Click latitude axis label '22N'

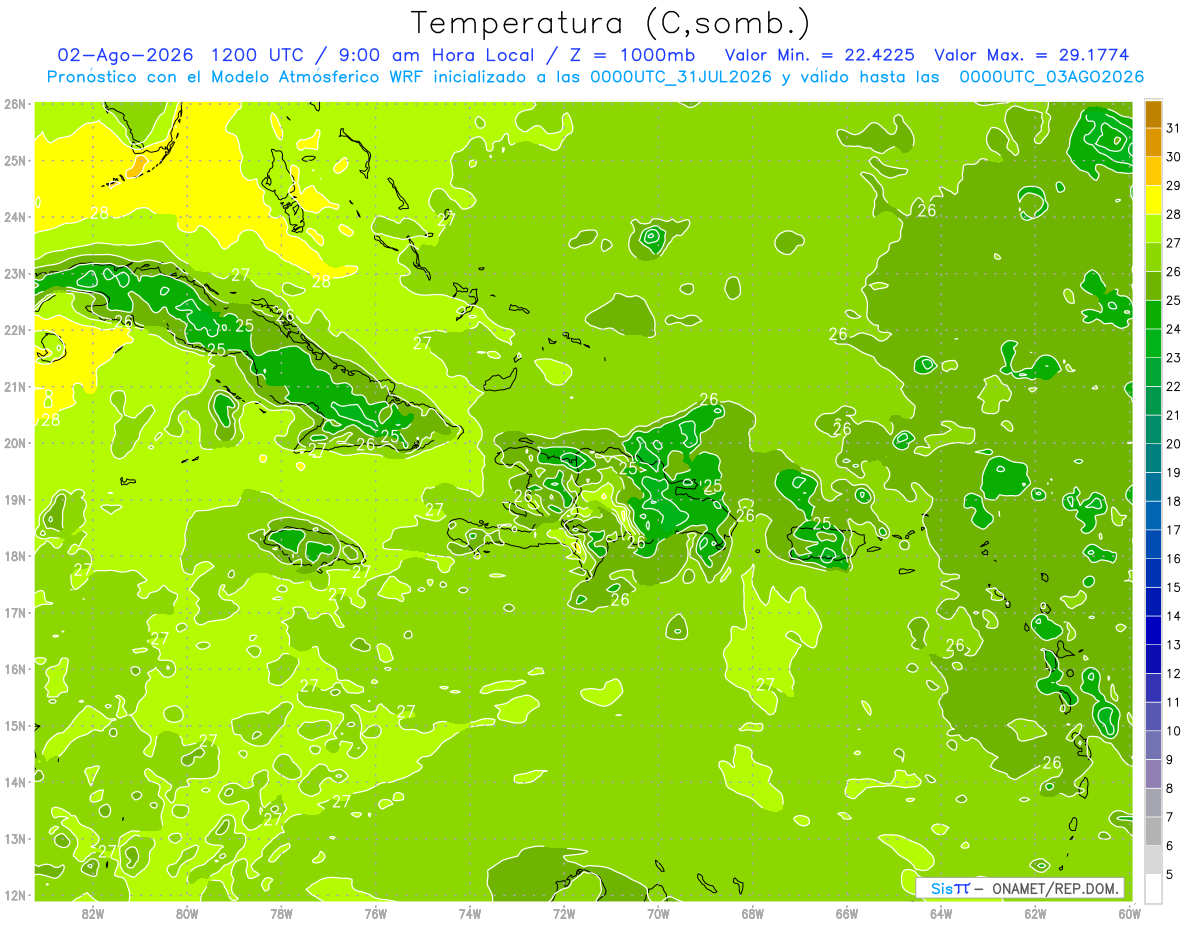[15, 330]
